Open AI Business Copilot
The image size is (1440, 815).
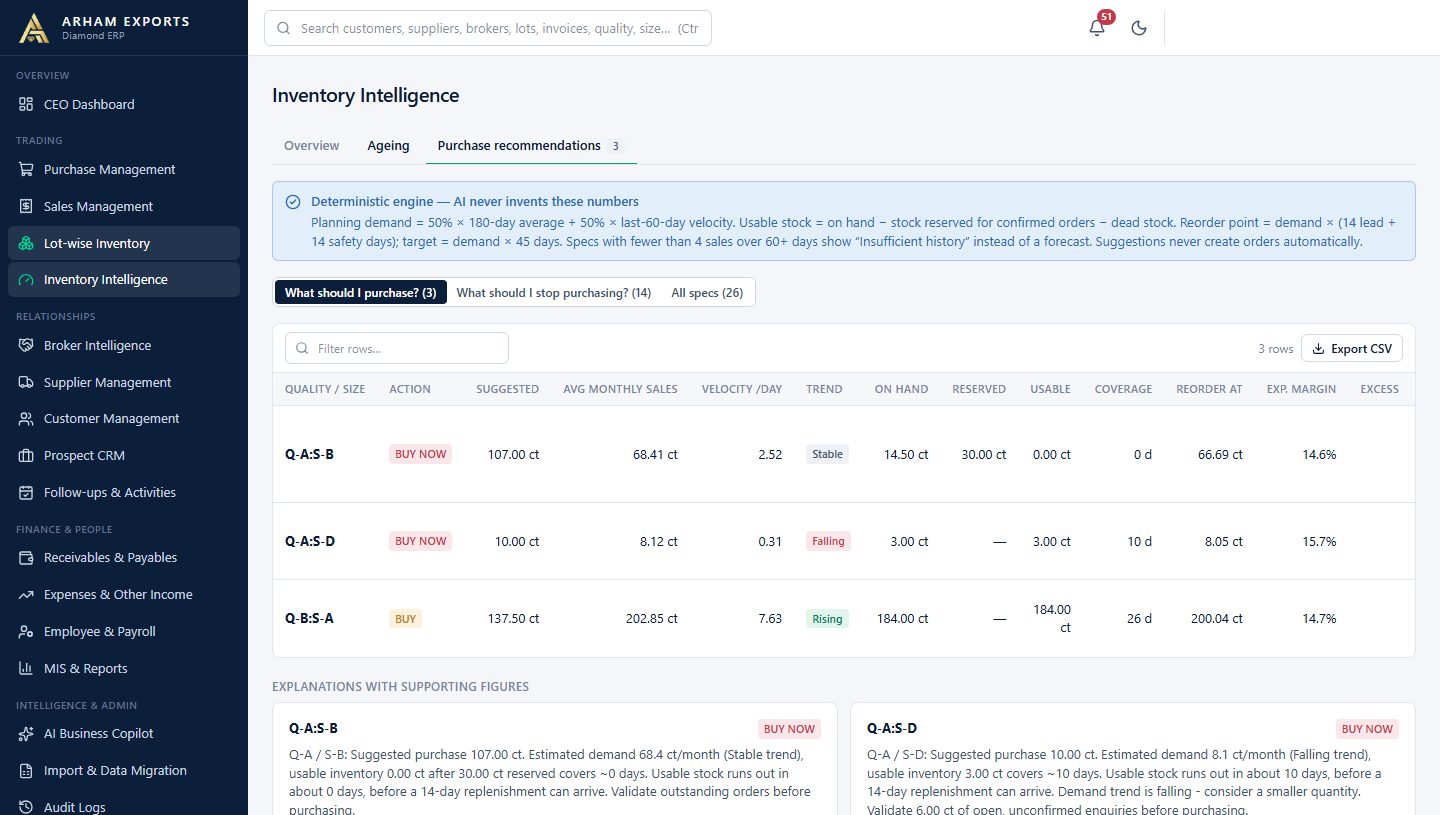[124, 733]
